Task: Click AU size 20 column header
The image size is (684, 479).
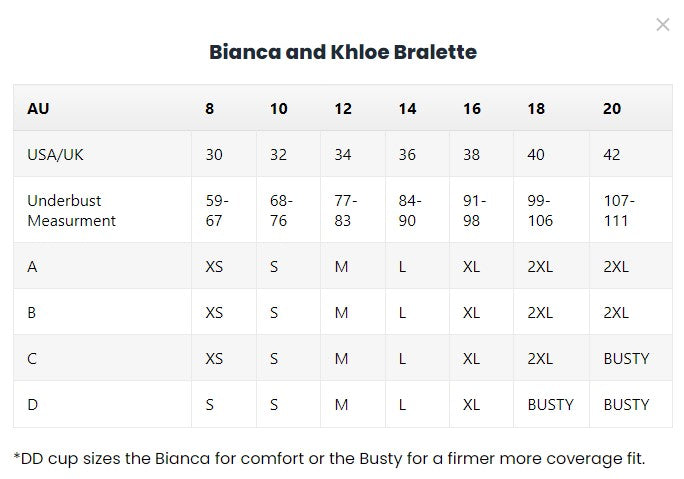Action: pyautogui.click(x=612, y=109)
